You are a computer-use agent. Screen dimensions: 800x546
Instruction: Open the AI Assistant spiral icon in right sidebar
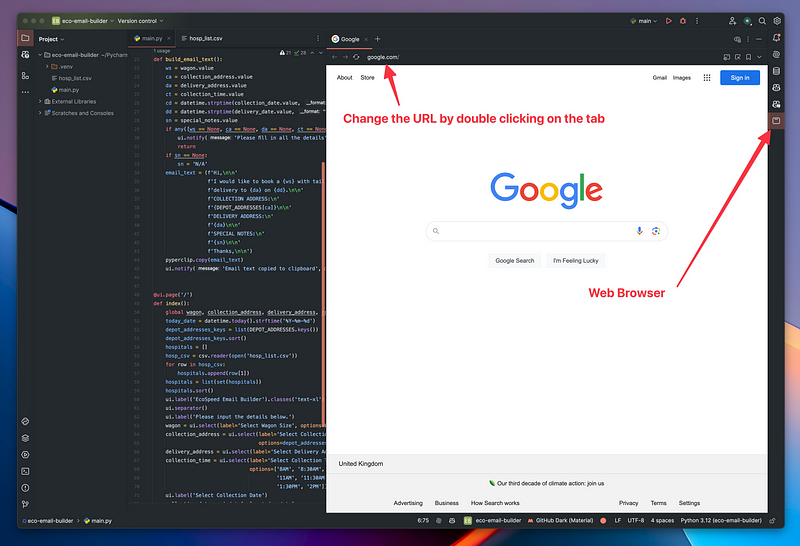tap(776, 55)
